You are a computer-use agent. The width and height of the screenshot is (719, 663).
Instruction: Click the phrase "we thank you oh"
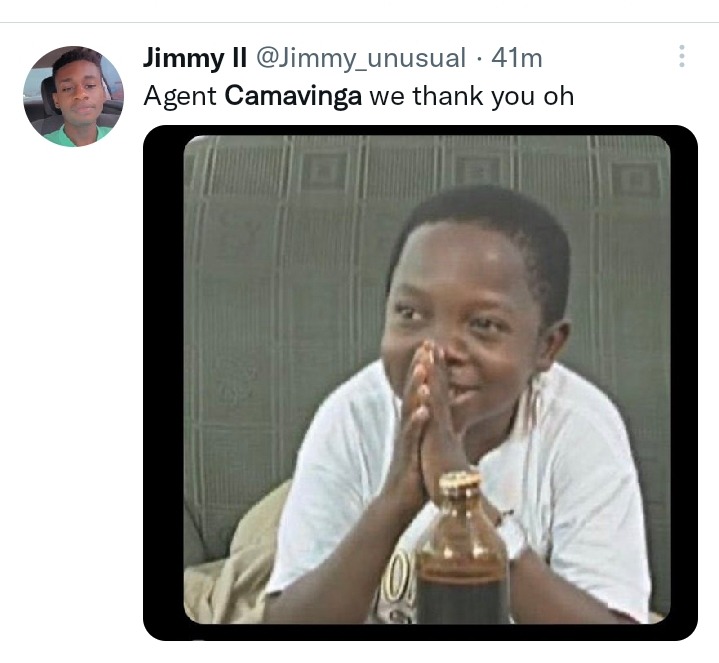coord(471,96)
